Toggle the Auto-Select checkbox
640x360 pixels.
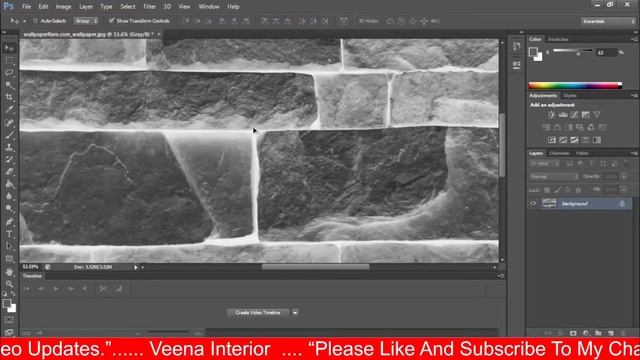click(x=36, y=21)
